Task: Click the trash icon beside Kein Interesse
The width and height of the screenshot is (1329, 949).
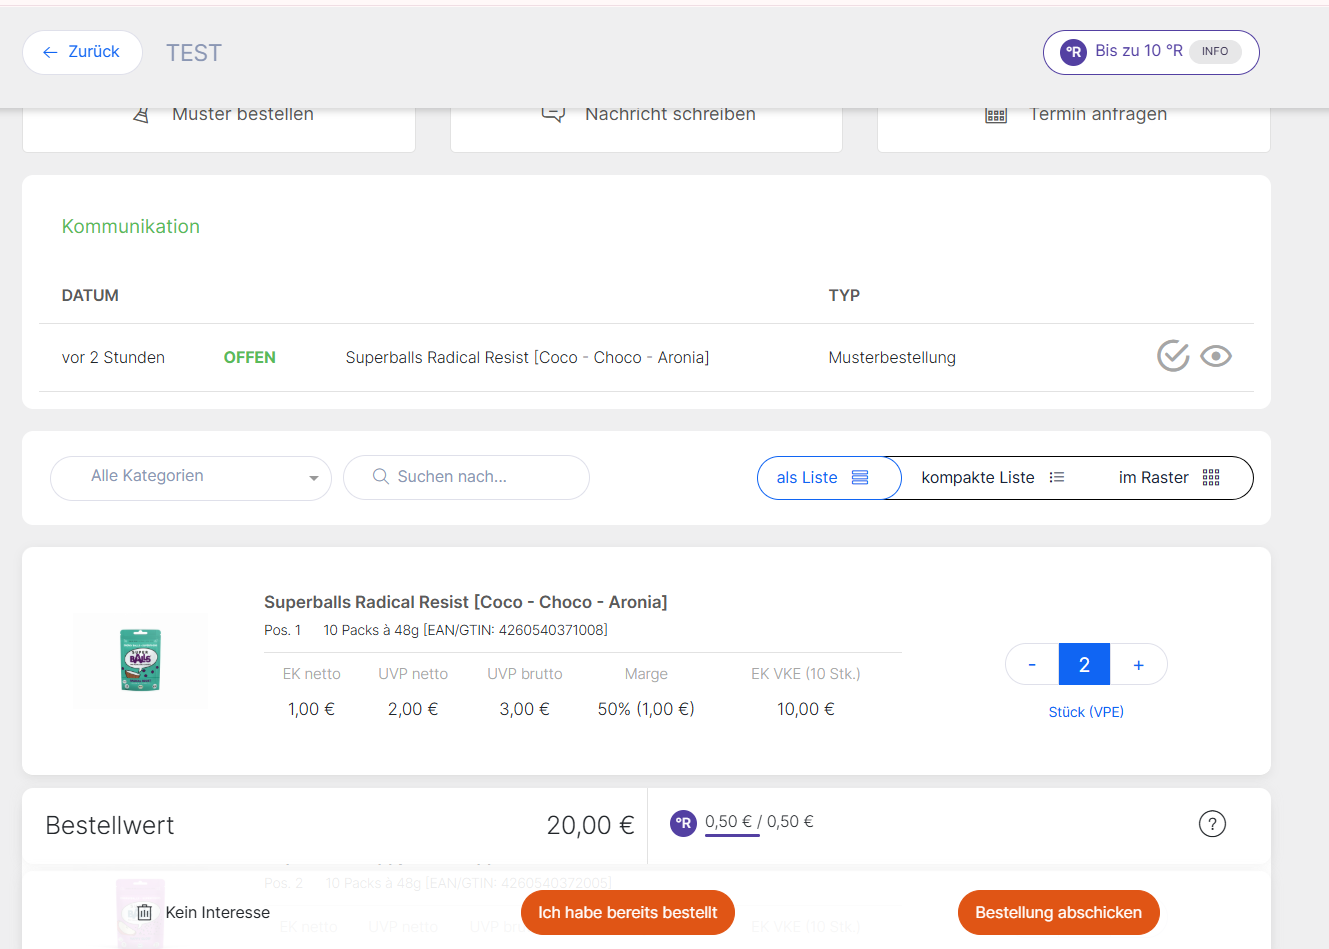Action: tap(144, 912)
